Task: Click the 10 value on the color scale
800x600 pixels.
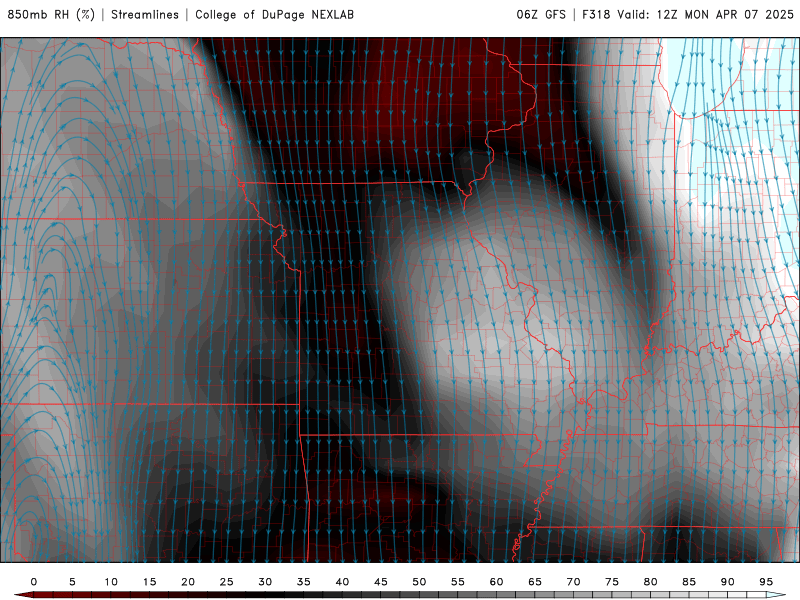Action: pos(111,582)
